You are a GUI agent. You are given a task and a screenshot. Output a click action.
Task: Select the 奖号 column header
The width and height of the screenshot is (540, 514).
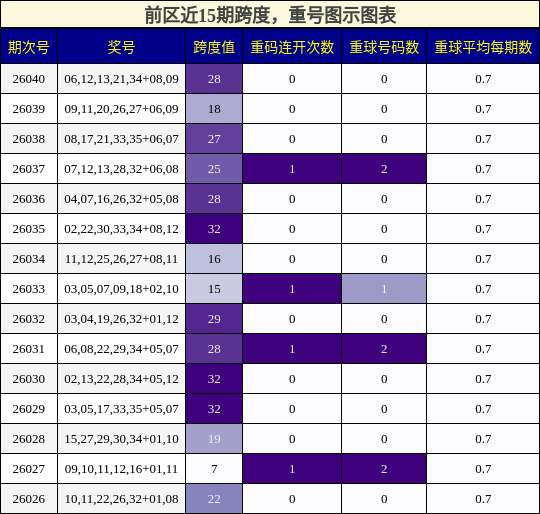[x=122, y=47]
